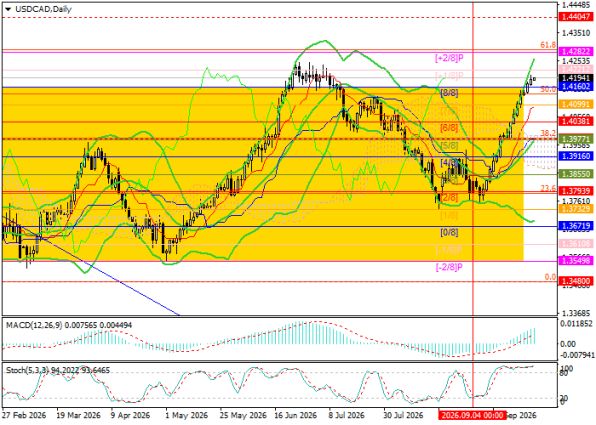The image size is (596, 425).
Task: Select the red 2026.09.04 00:00 date marker
Action: [472, 415]
